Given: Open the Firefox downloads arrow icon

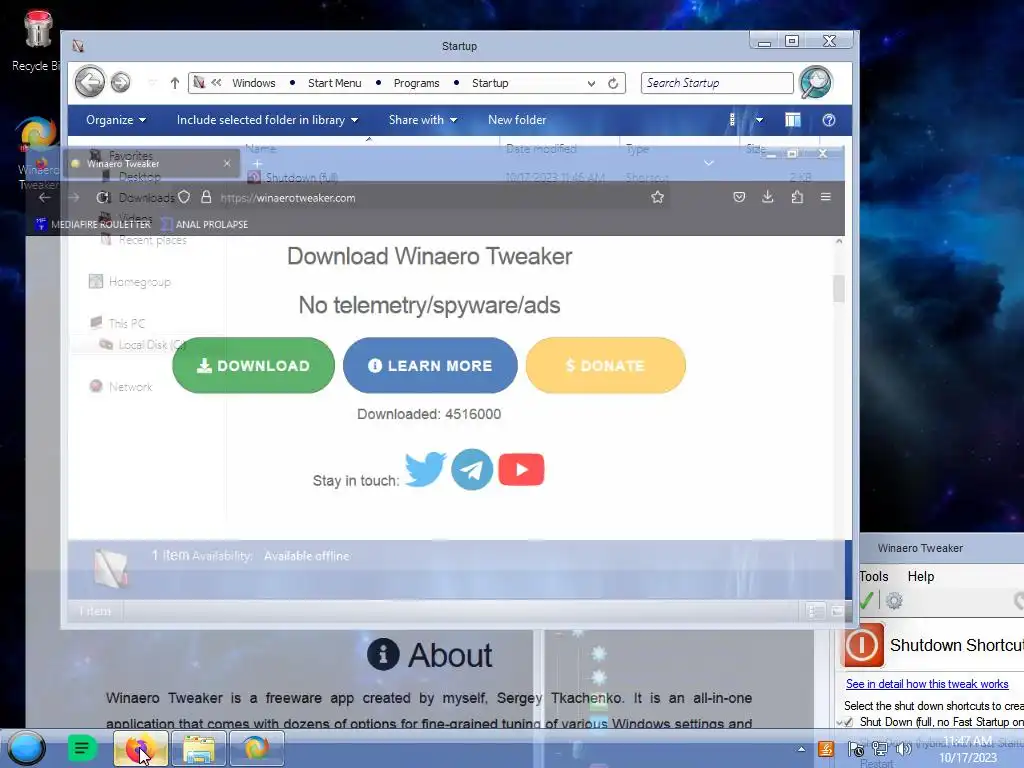Looking at the screenshot, I should 767,197.
